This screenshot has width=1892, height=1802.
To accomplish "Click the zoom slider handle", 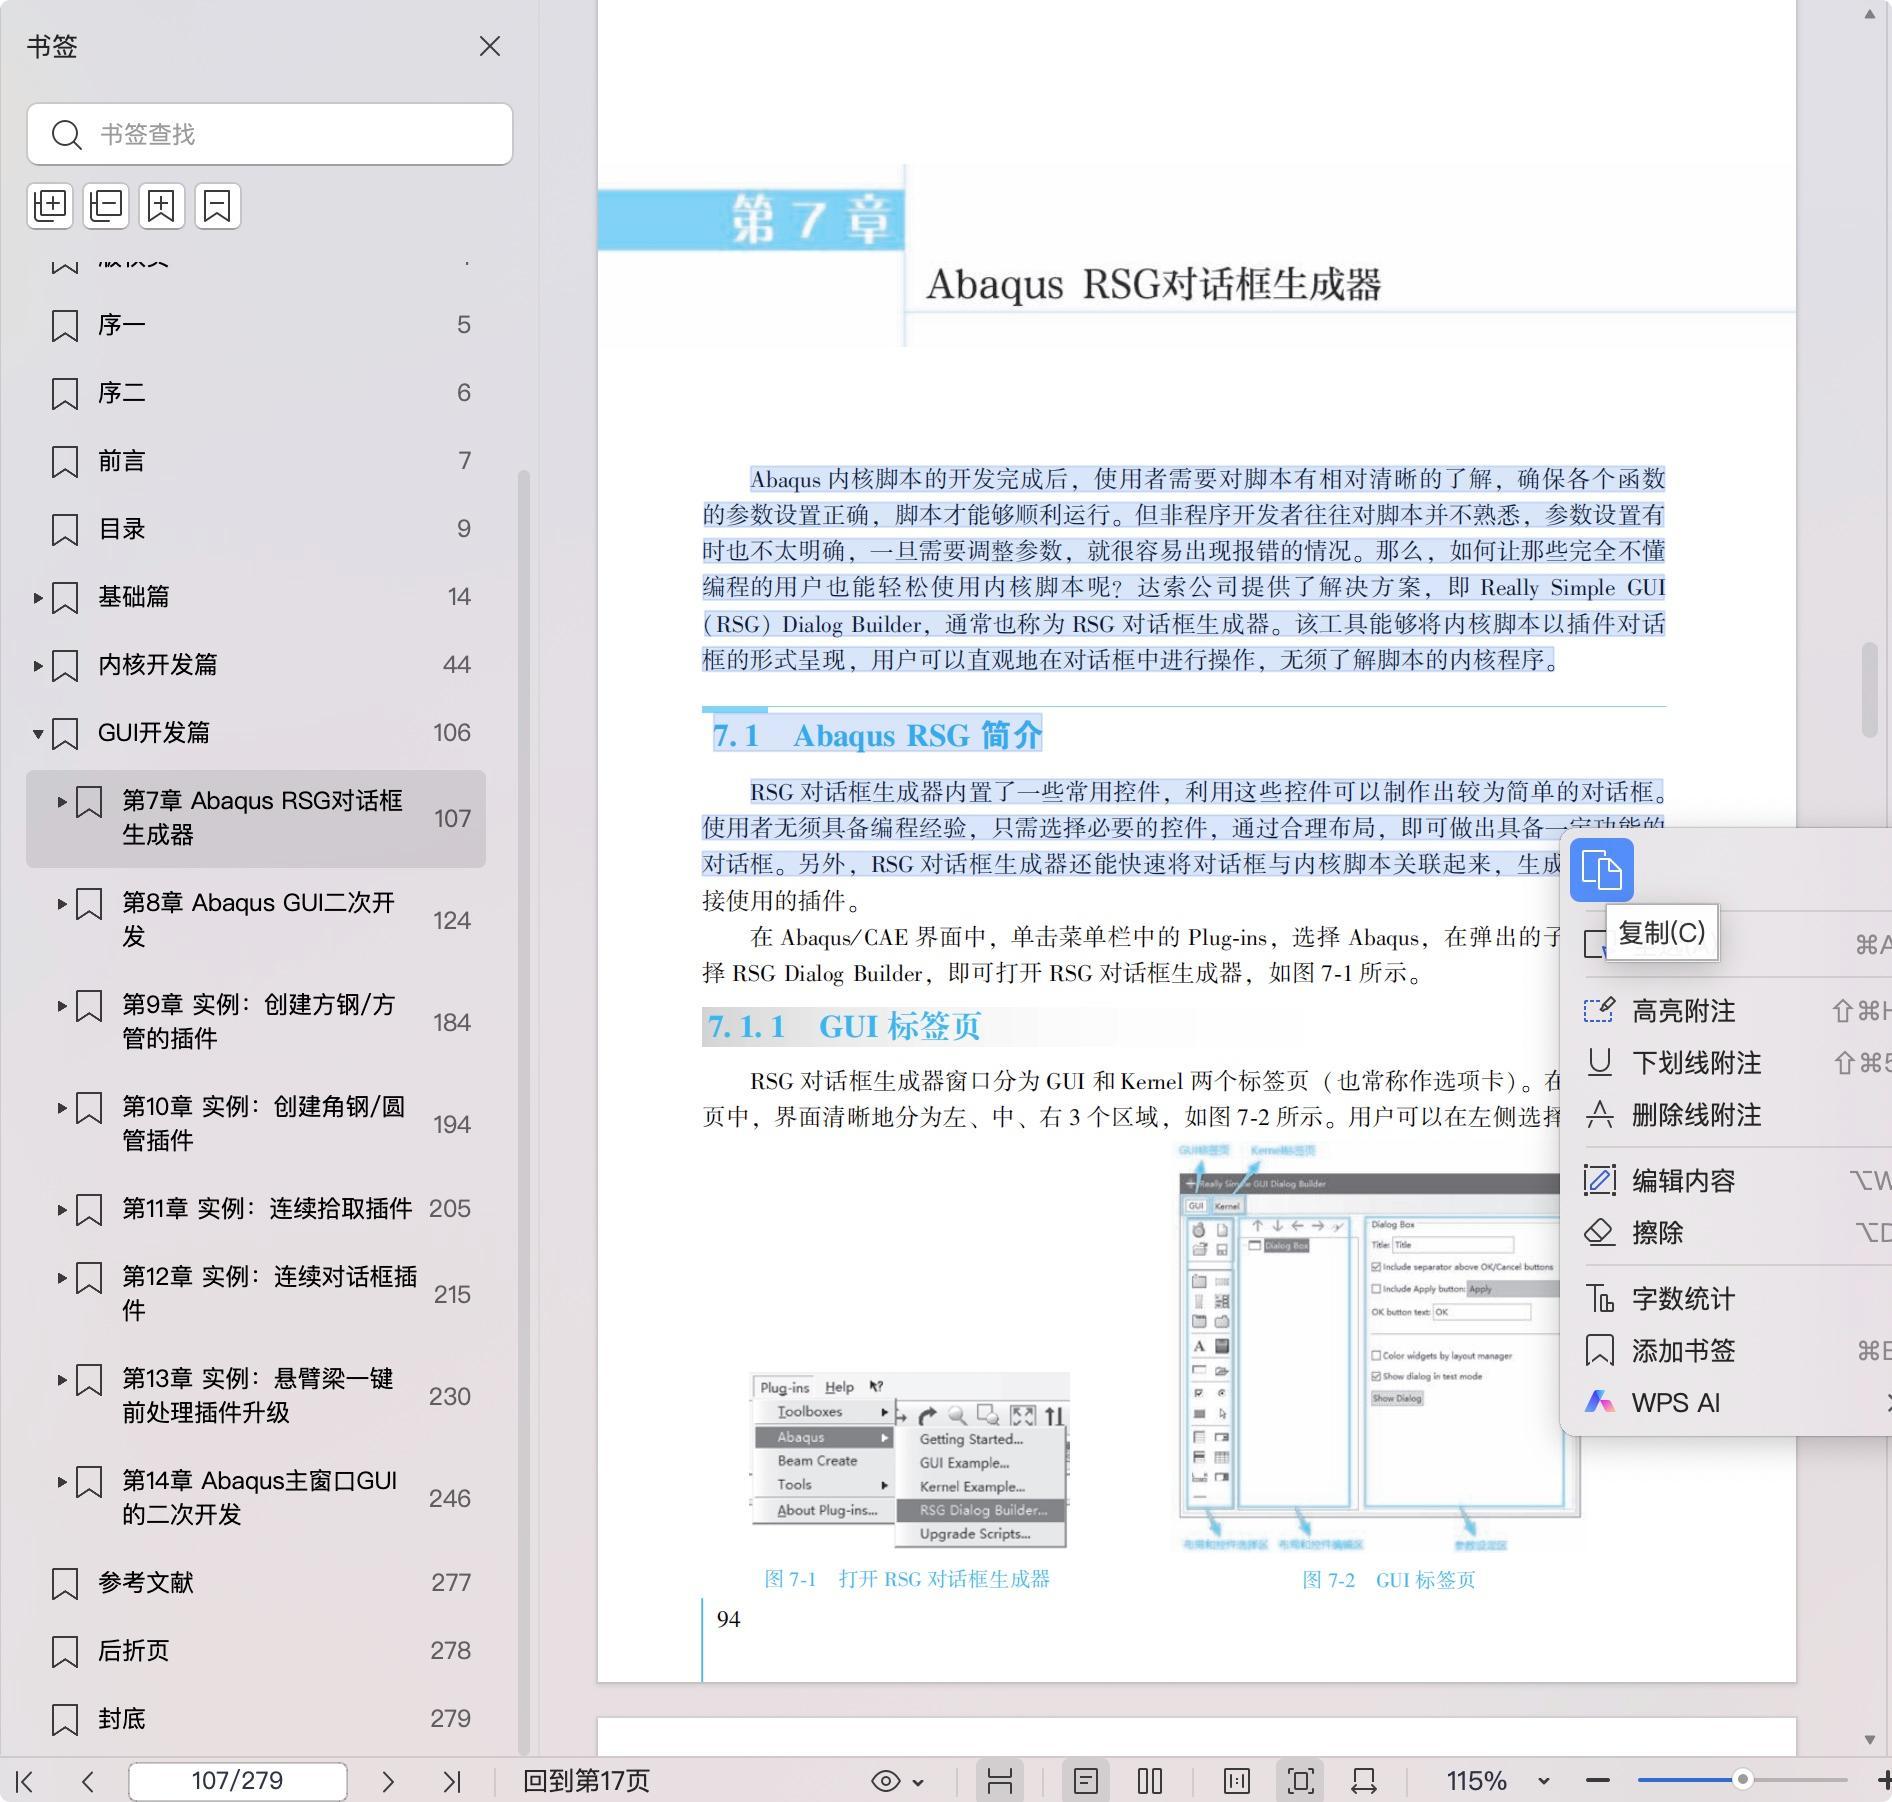I will coord(1742,1780).
